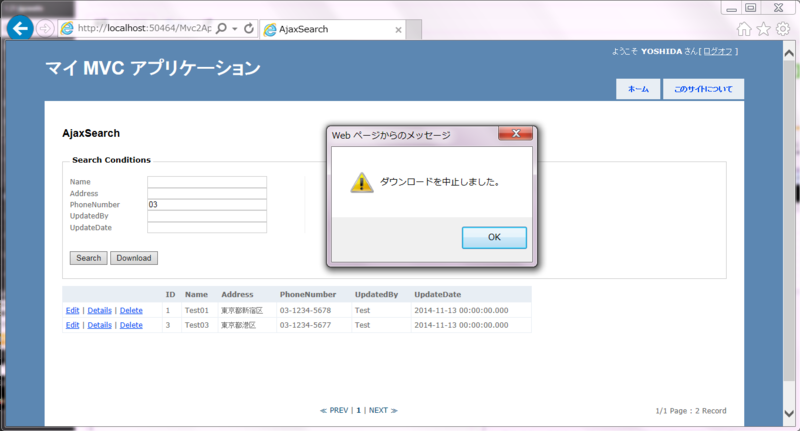Click the search magnifier in address bar
The image size is (800, 431).
click(221, 29)
